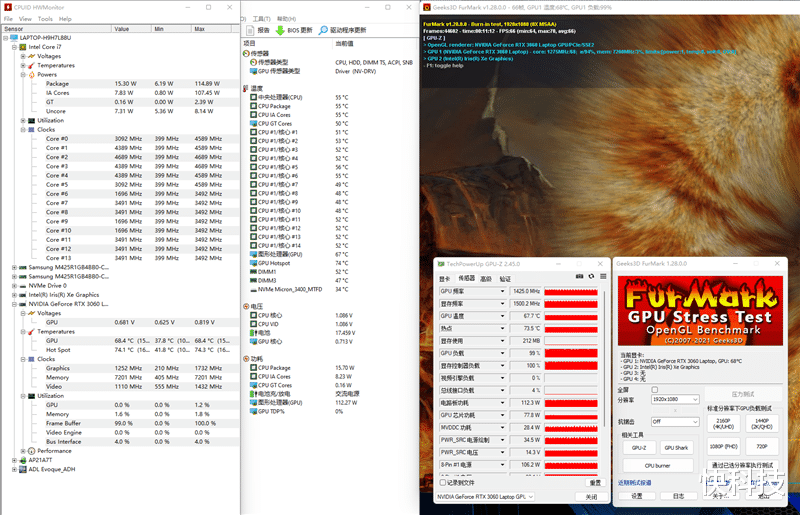Viewport: 800px width, 515px height.
Task: Open the GPU 频率 sensor dropdown in GPU-Z
Action: click(502, 291)
